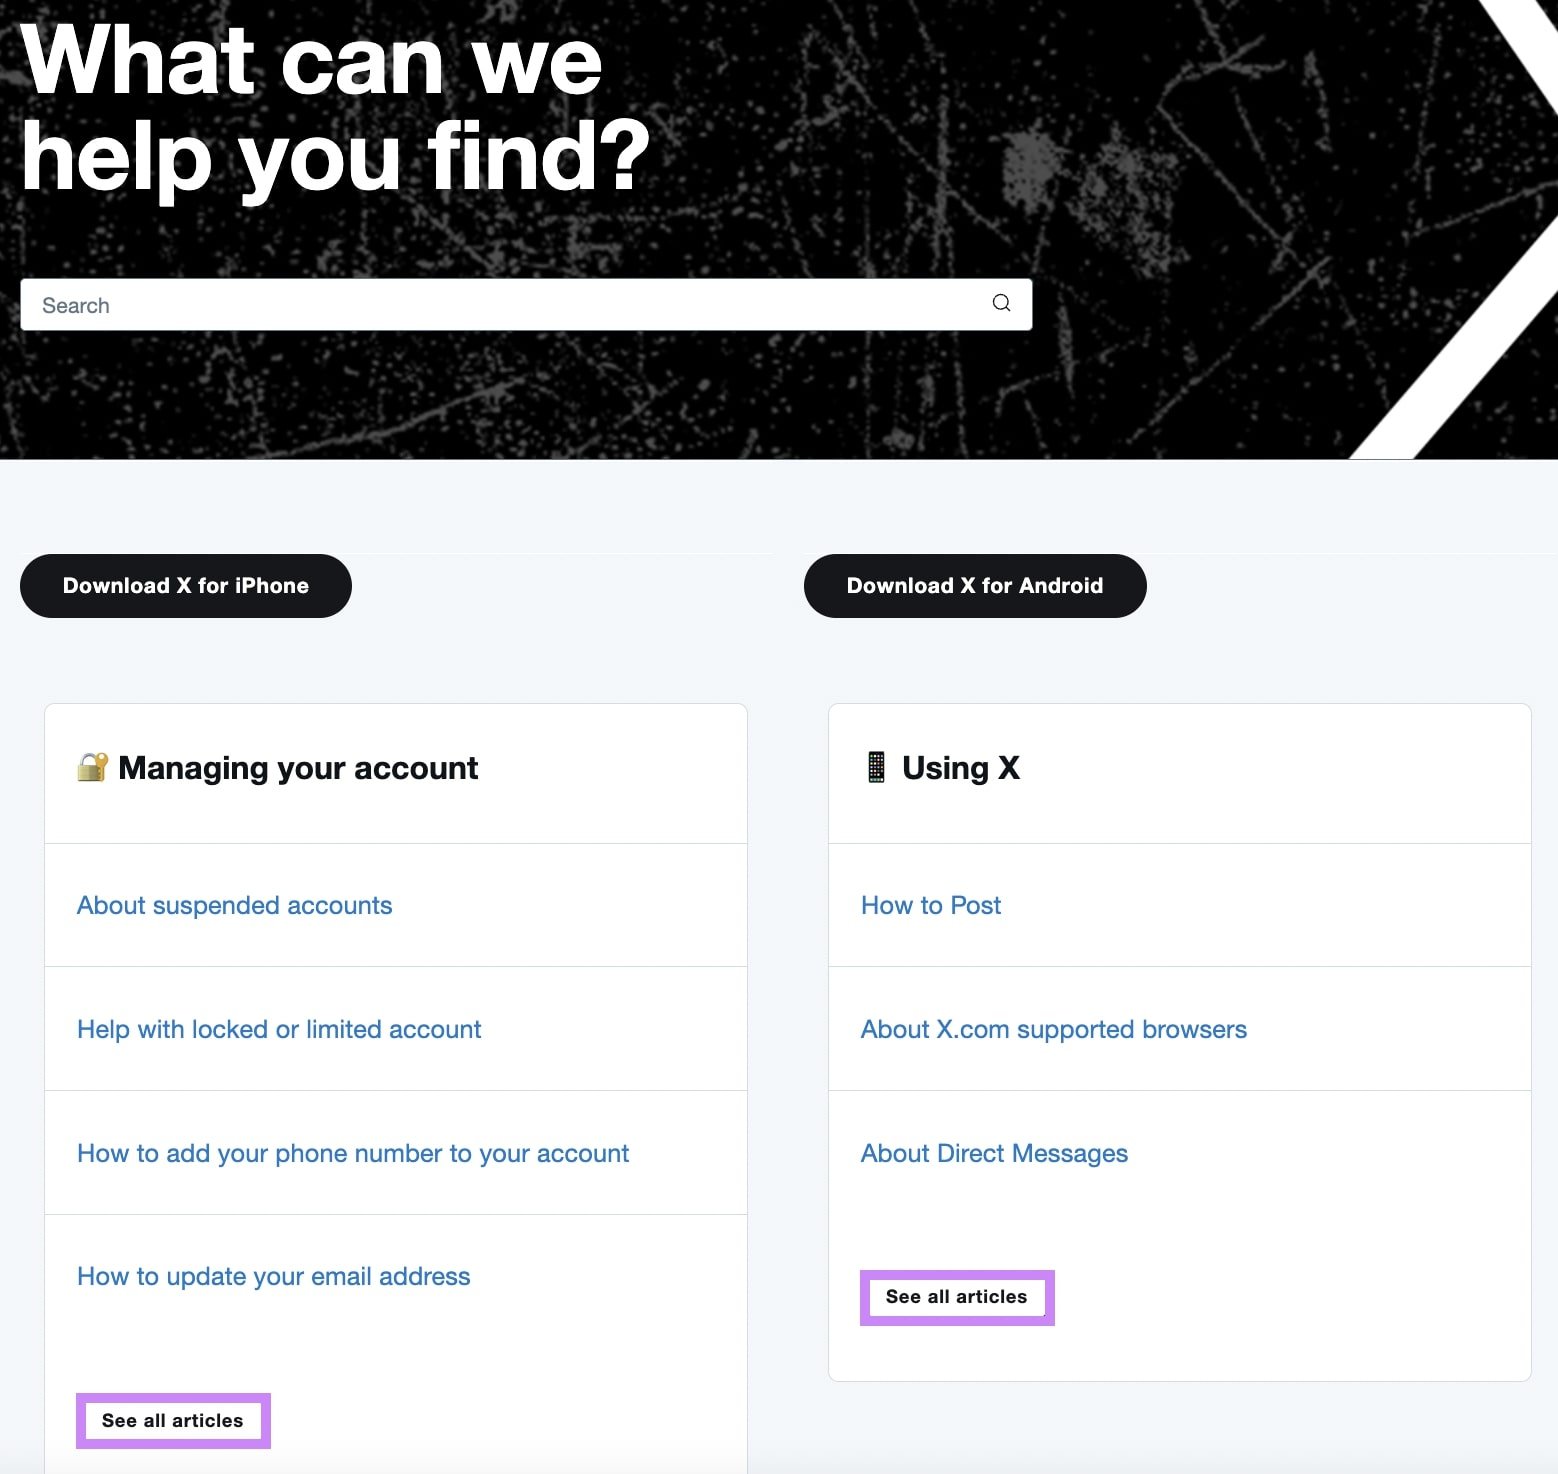Open About X.com supported browsers
Screen dimensions: 1558x1474
[x=1052, y=1029]
